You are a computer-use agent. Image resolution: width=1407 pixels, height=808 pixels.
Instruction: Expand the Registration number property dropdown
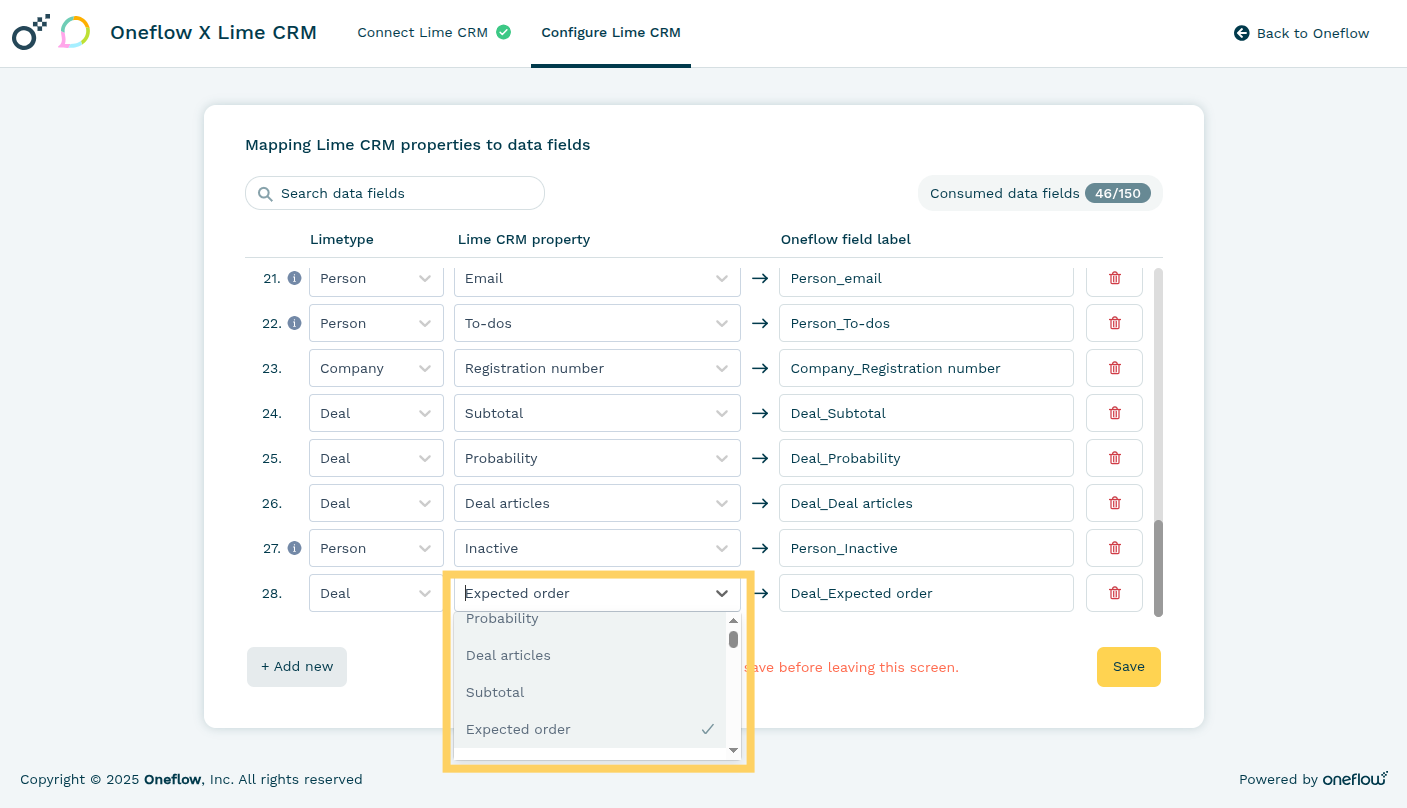(596, 368)
